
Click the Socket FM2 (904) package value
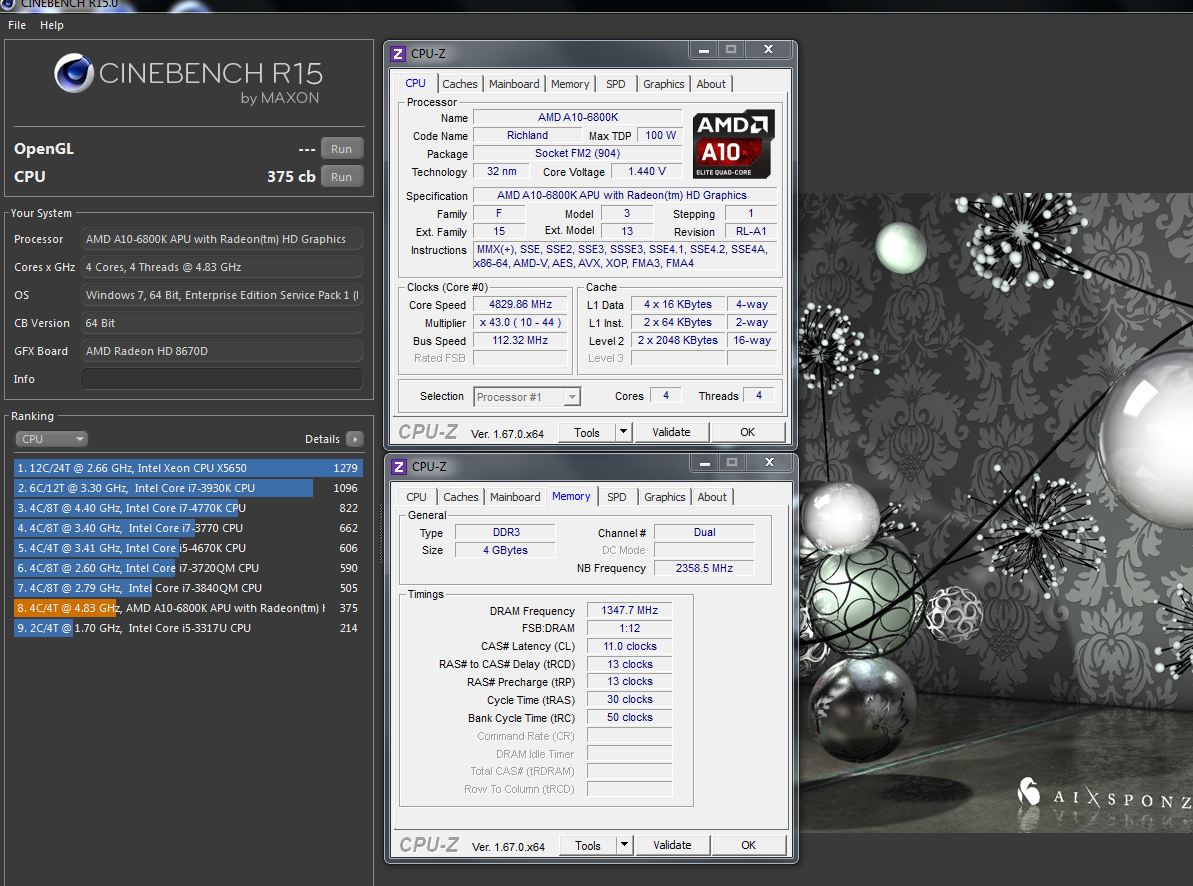click(x=577, y=153)
